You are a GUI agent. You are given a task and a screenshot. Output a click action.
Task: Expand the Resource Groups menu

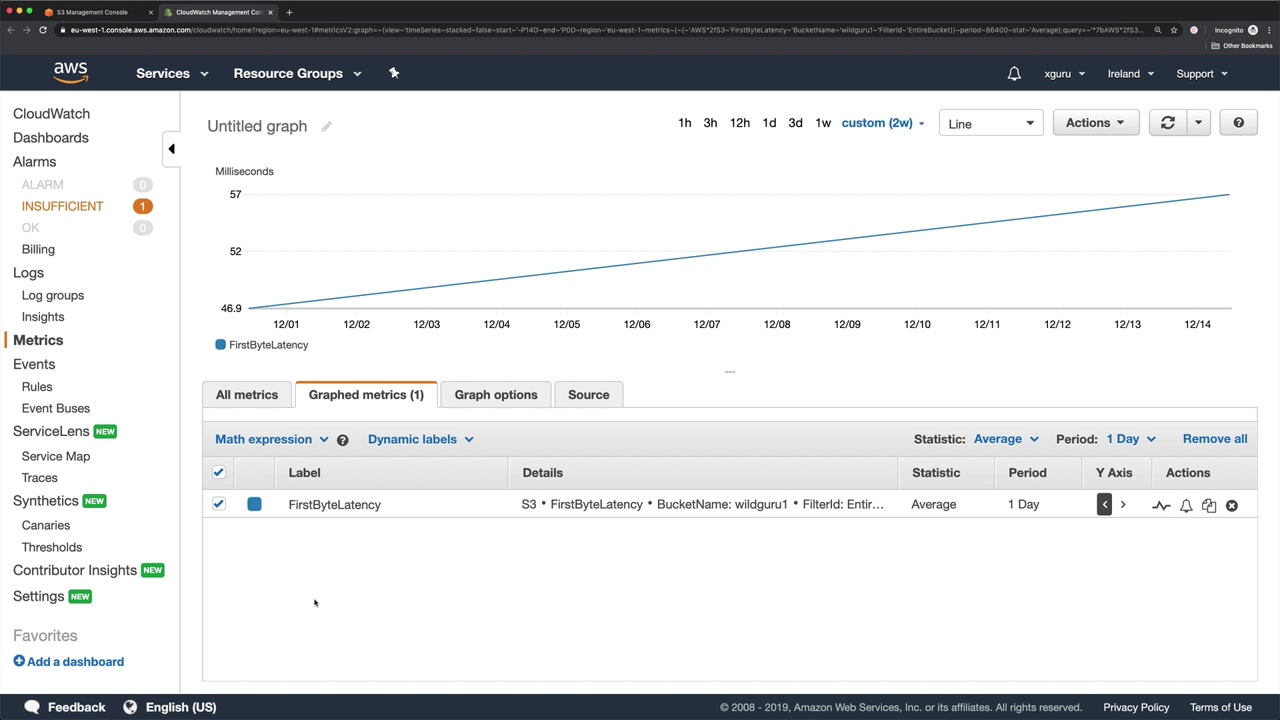point(297,73)
